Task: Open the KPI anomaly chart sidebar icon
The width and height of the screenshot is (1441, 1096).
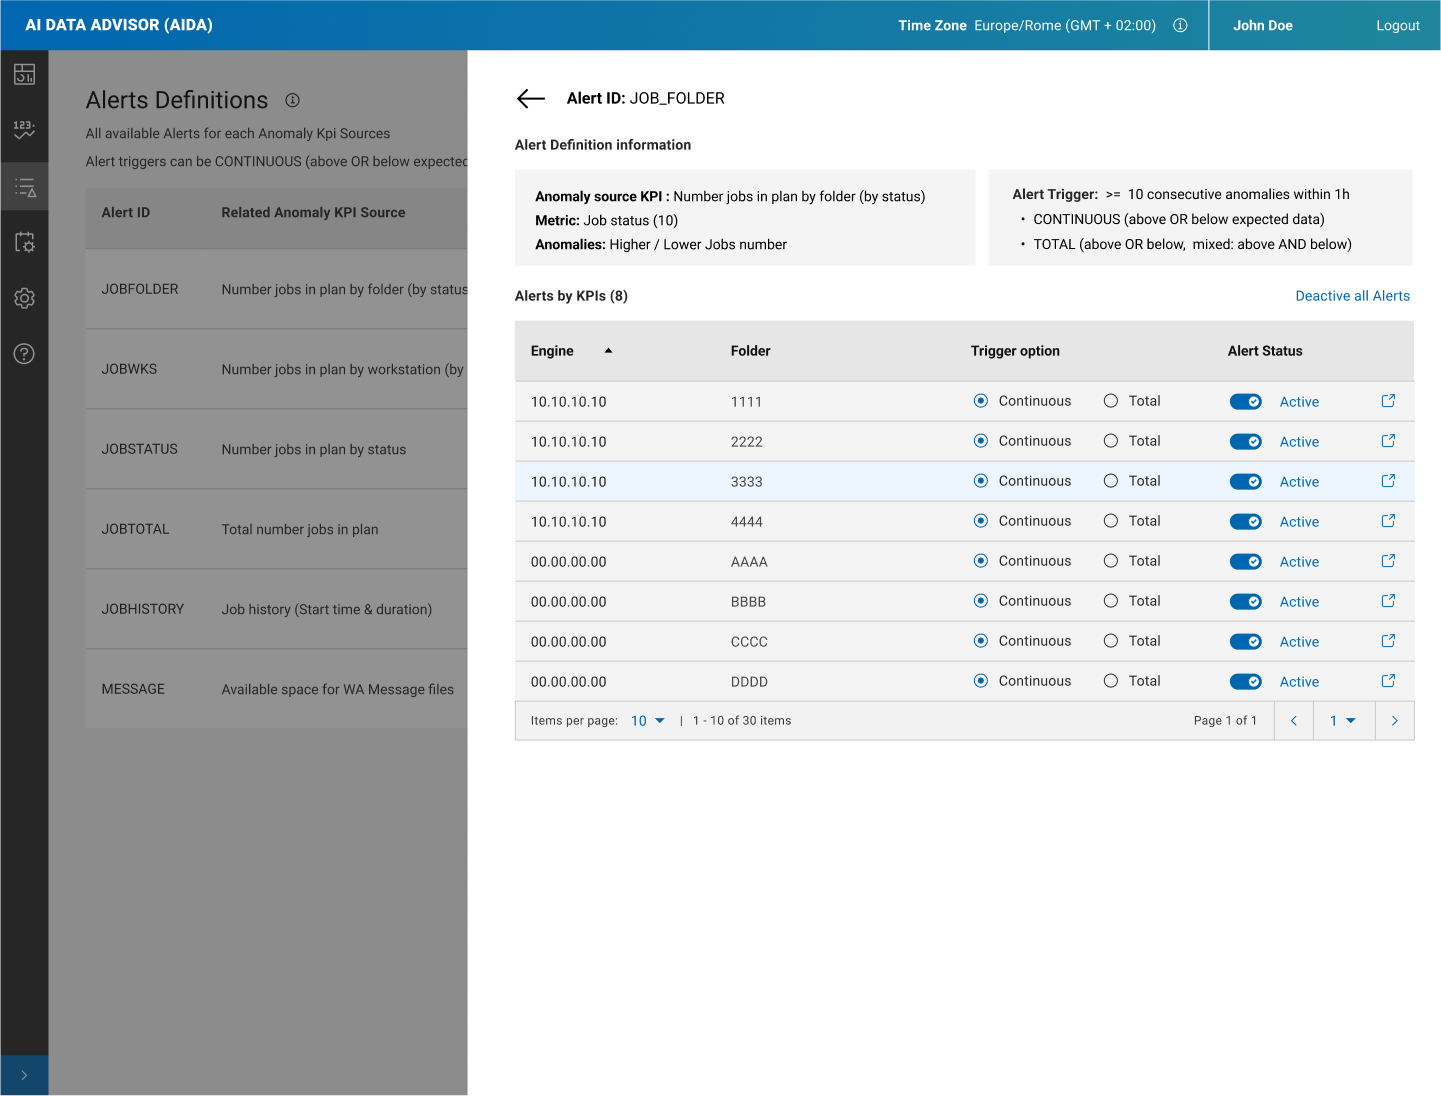Action: click(24, 129)
